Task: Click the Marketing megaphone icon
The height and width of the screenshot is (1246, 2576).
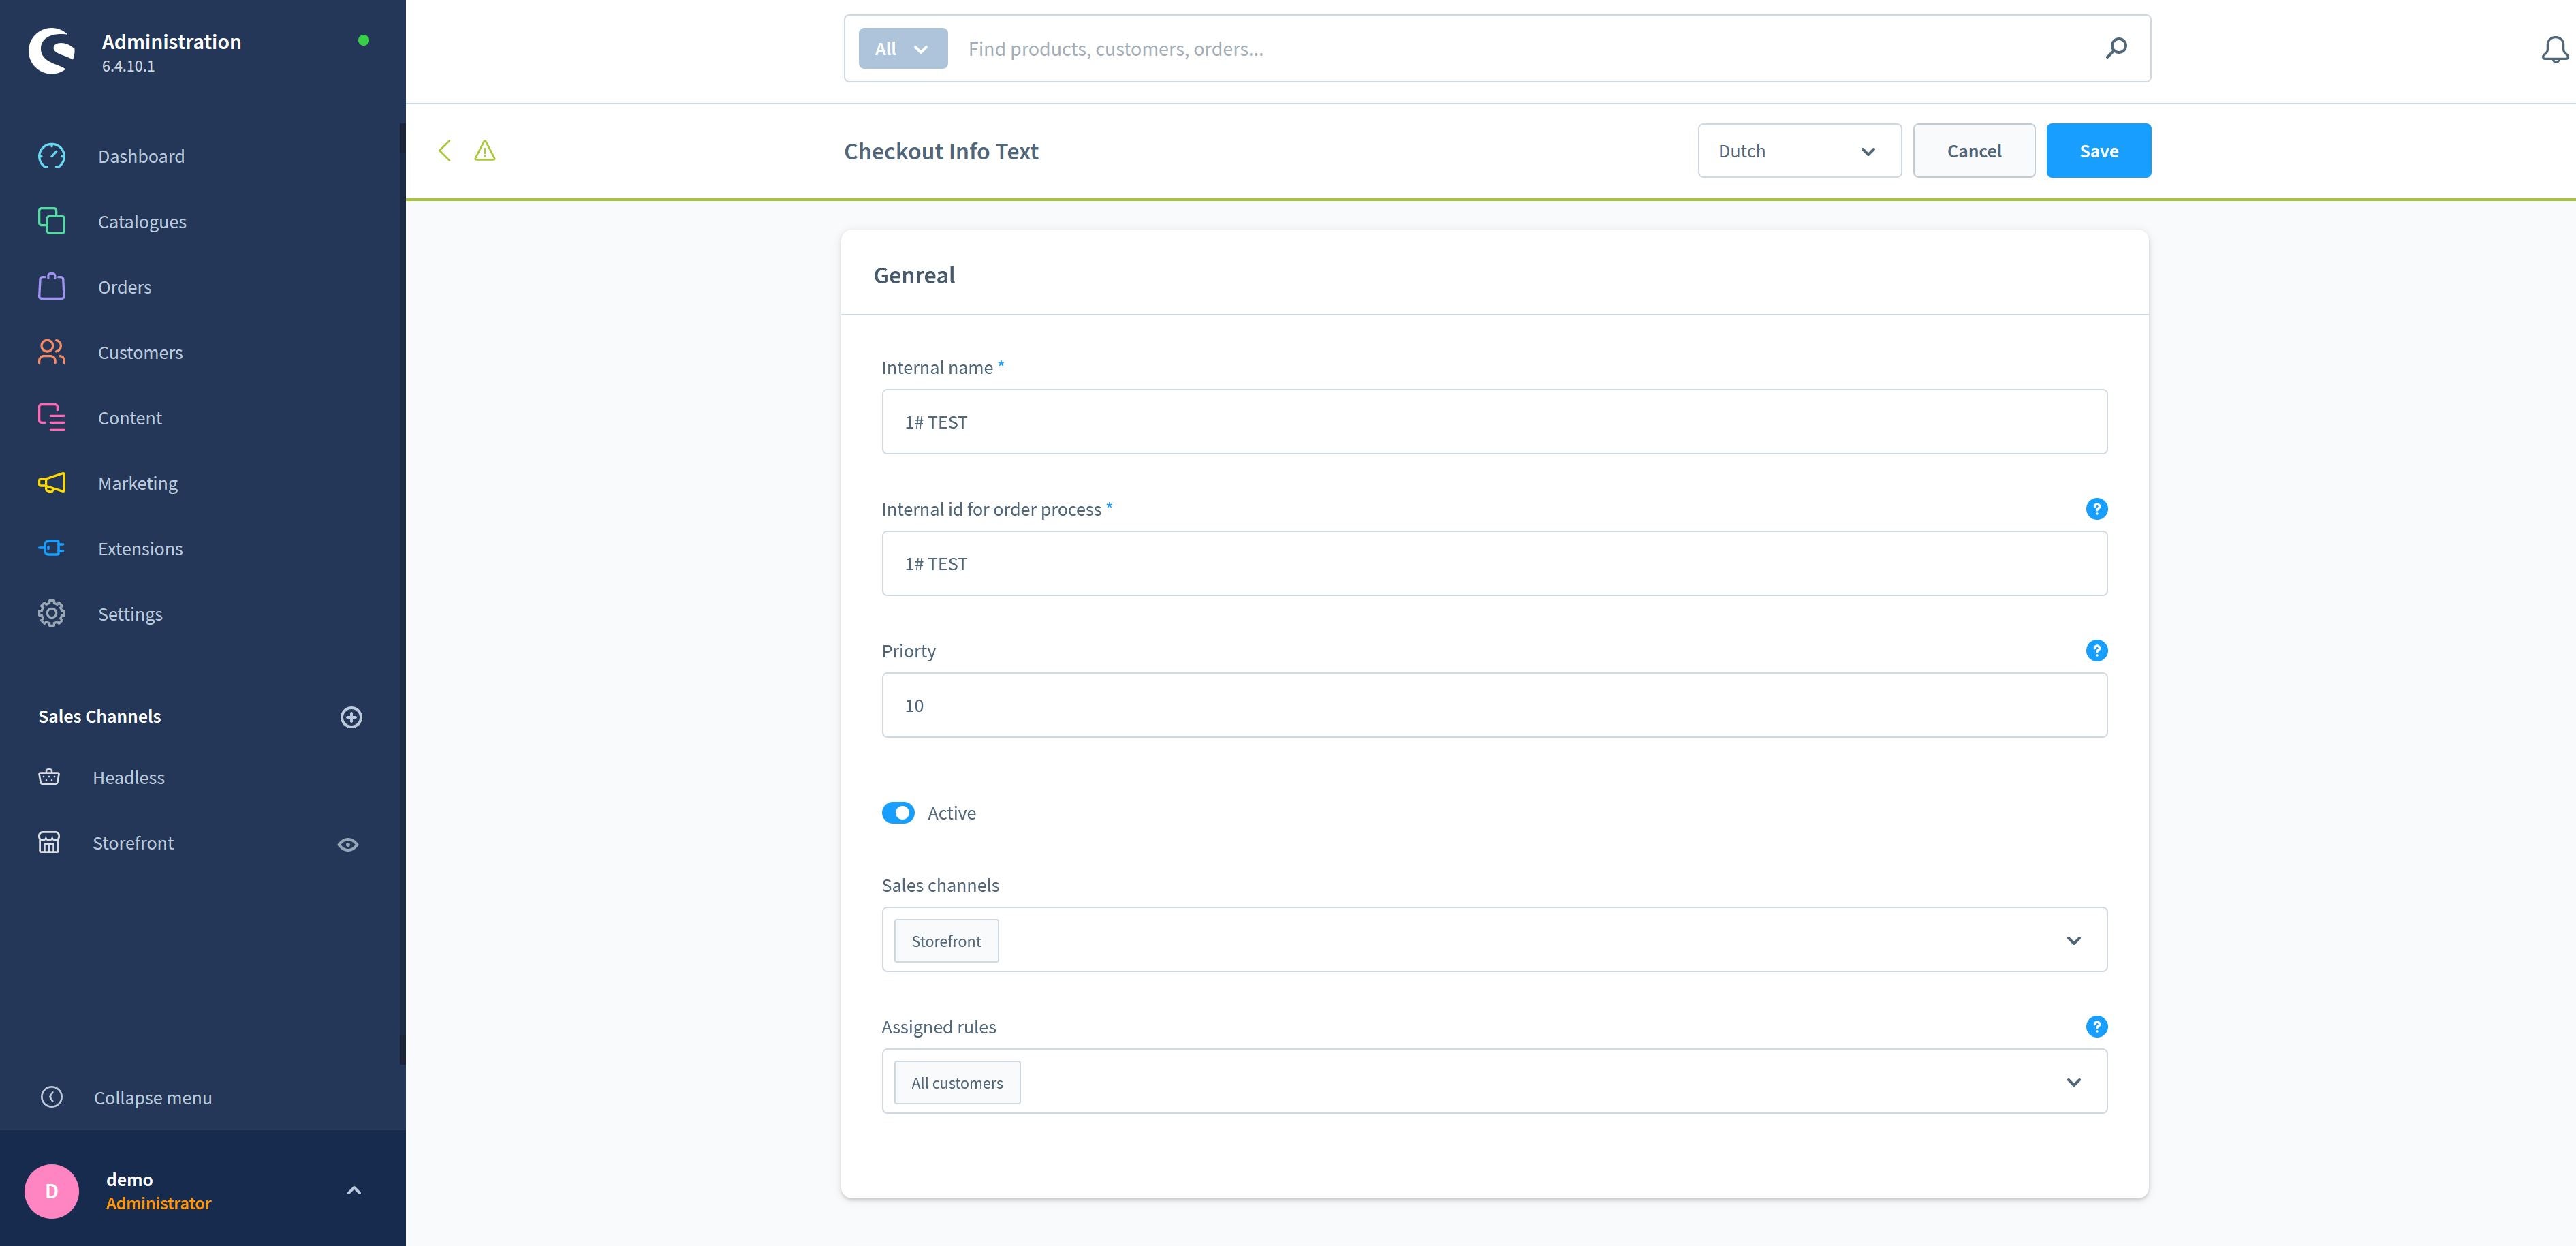Action: coord(52,483)
